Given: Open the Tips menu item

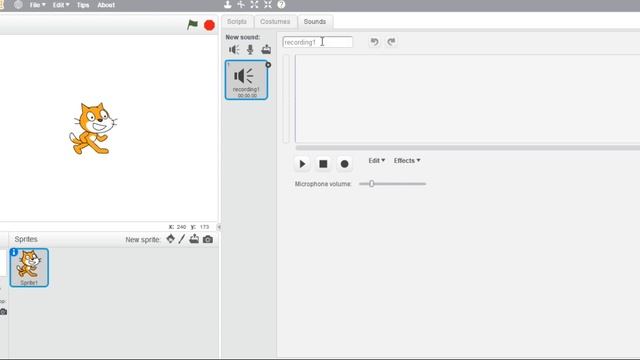Looking at the screenshot, I should pos(83,5).
